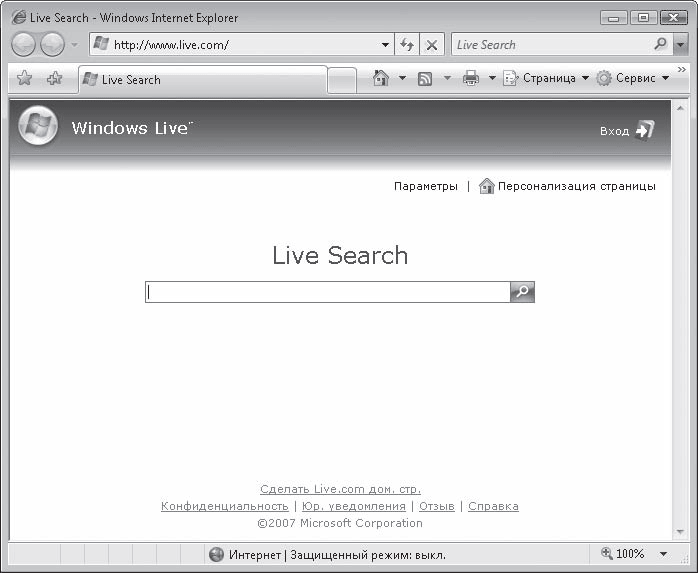Expand the address bar URL dropdown

click(386, 45)
